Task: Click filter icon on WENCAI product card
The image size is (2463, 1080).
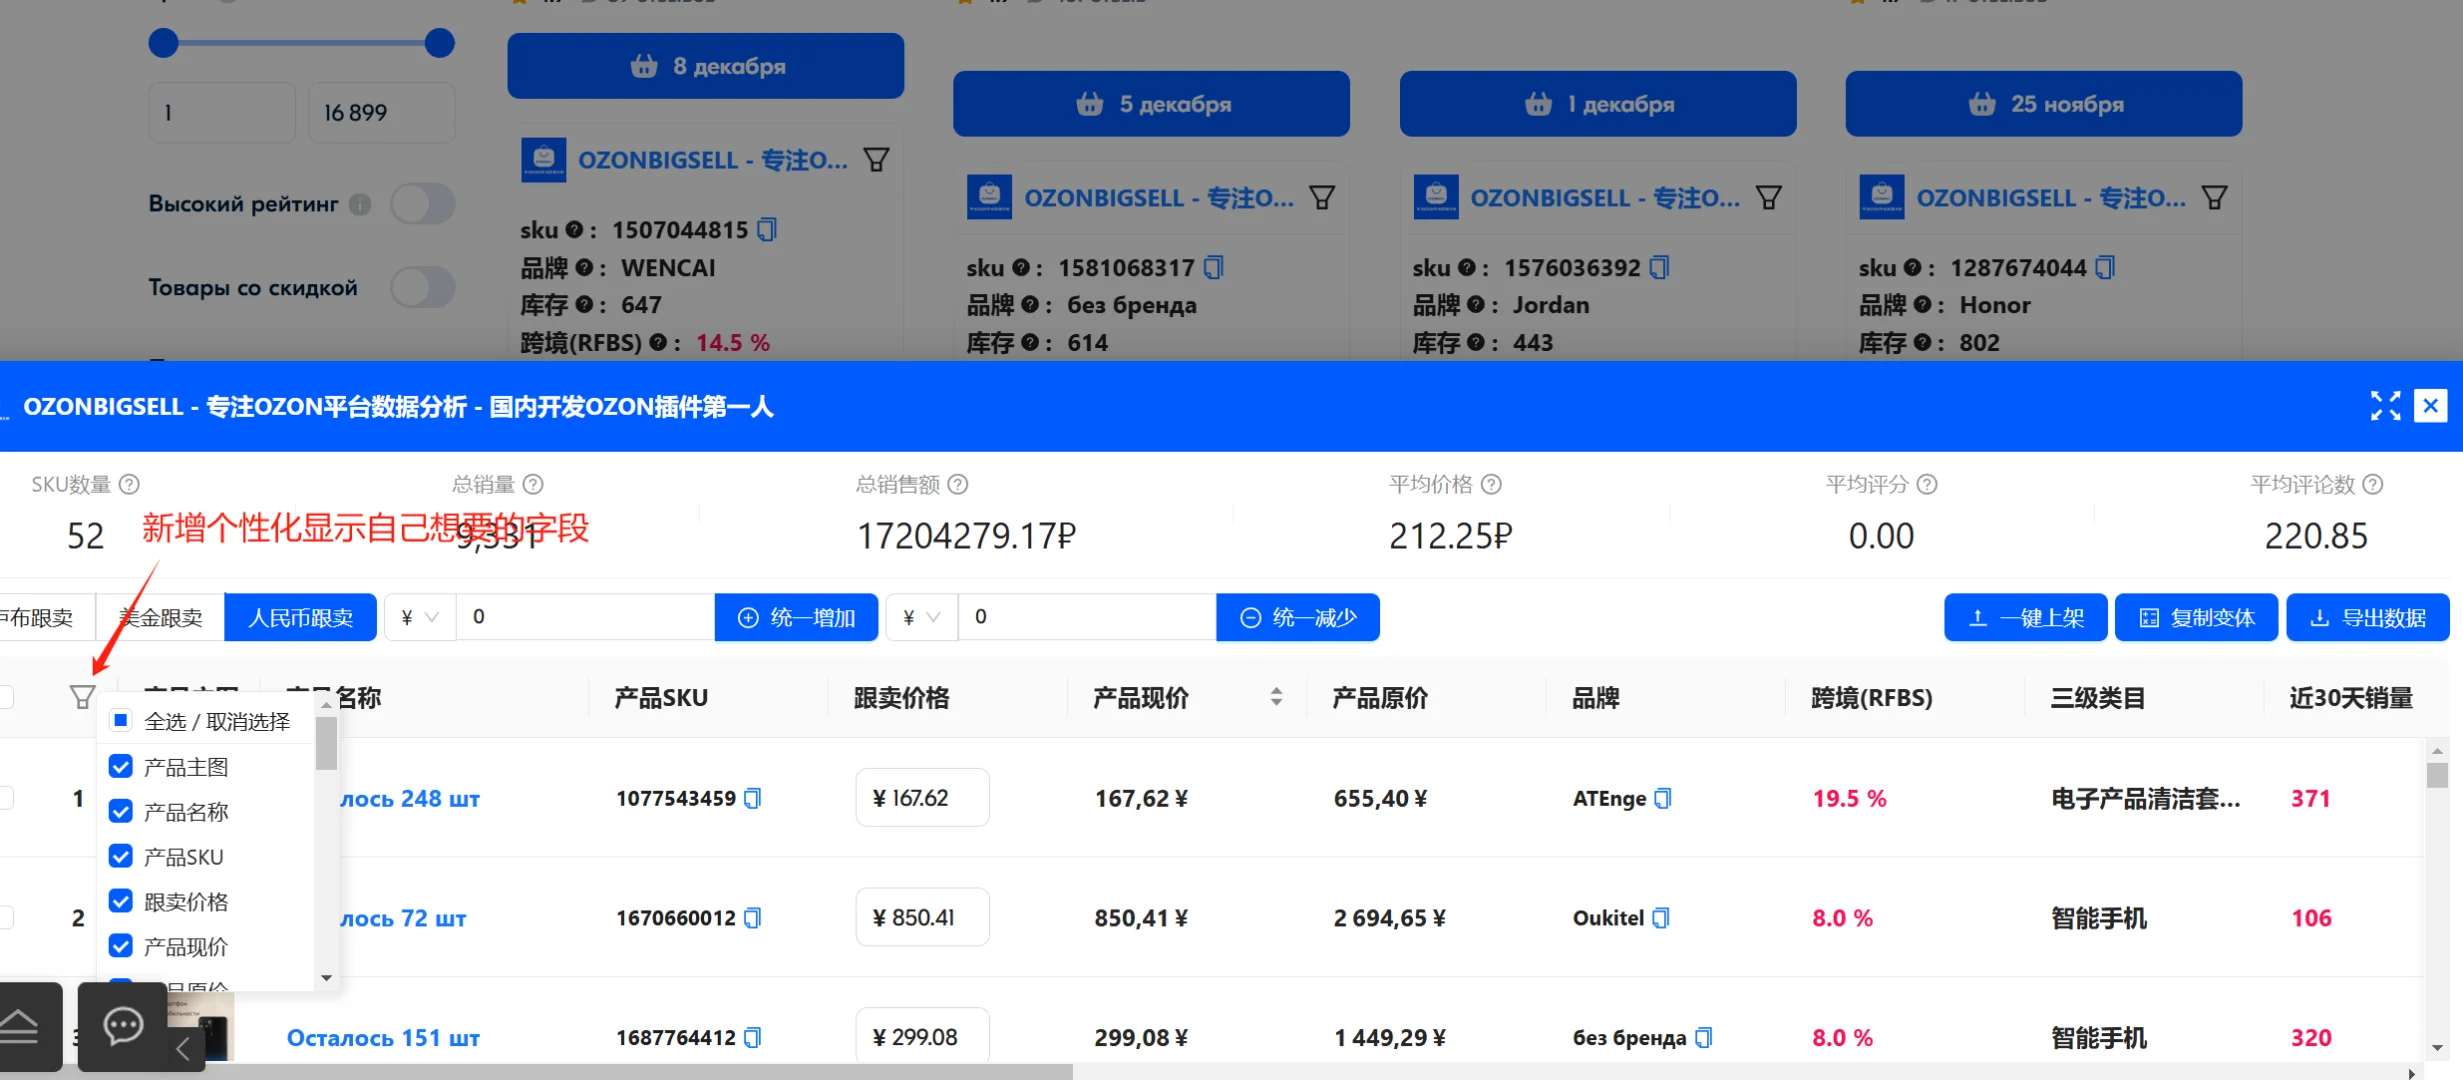Action: (x=876, y=160)
